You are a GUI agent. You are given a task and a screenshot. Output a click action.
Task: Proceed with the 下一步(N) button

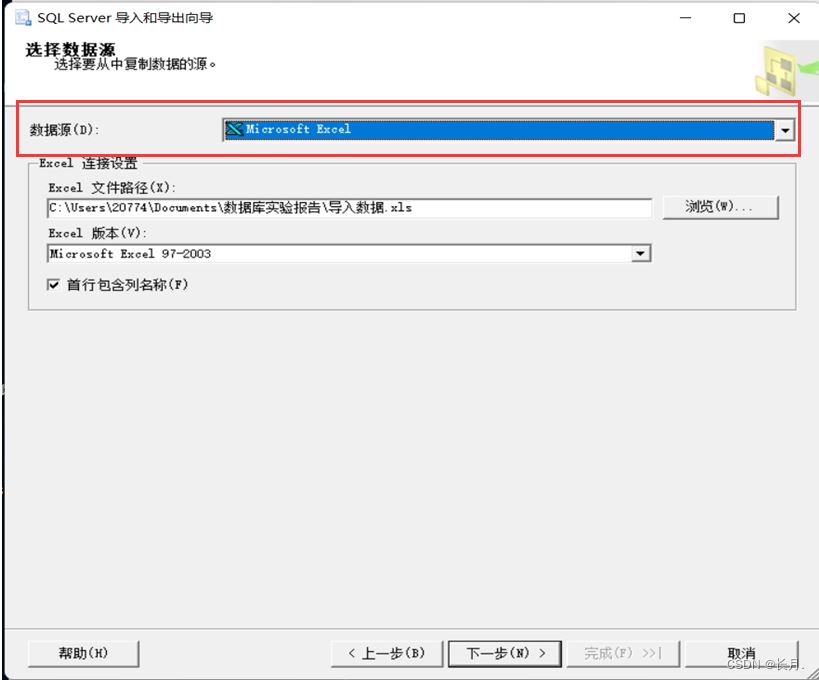point(505,653)
